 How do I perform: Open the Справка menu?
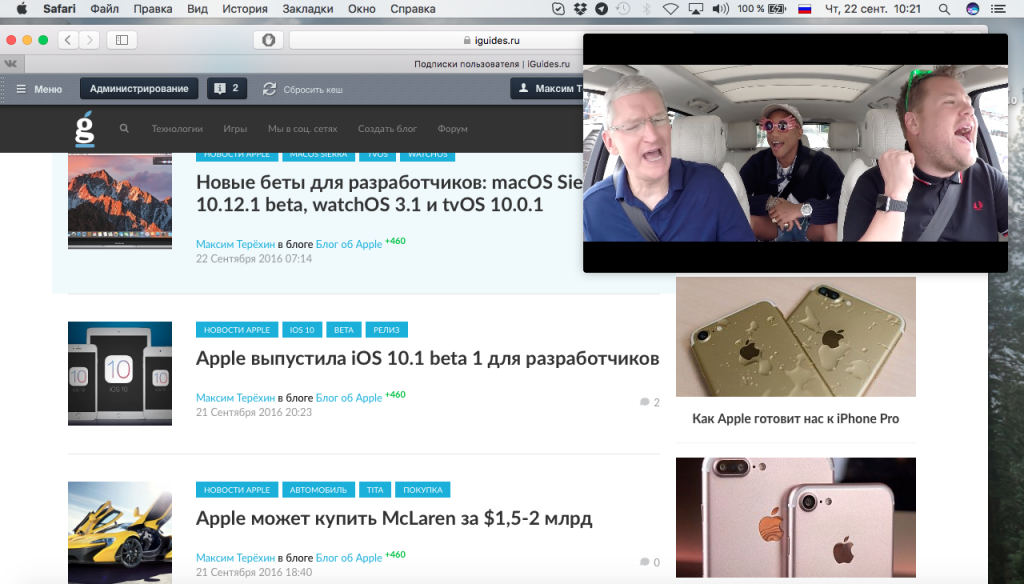pos(413,8)
